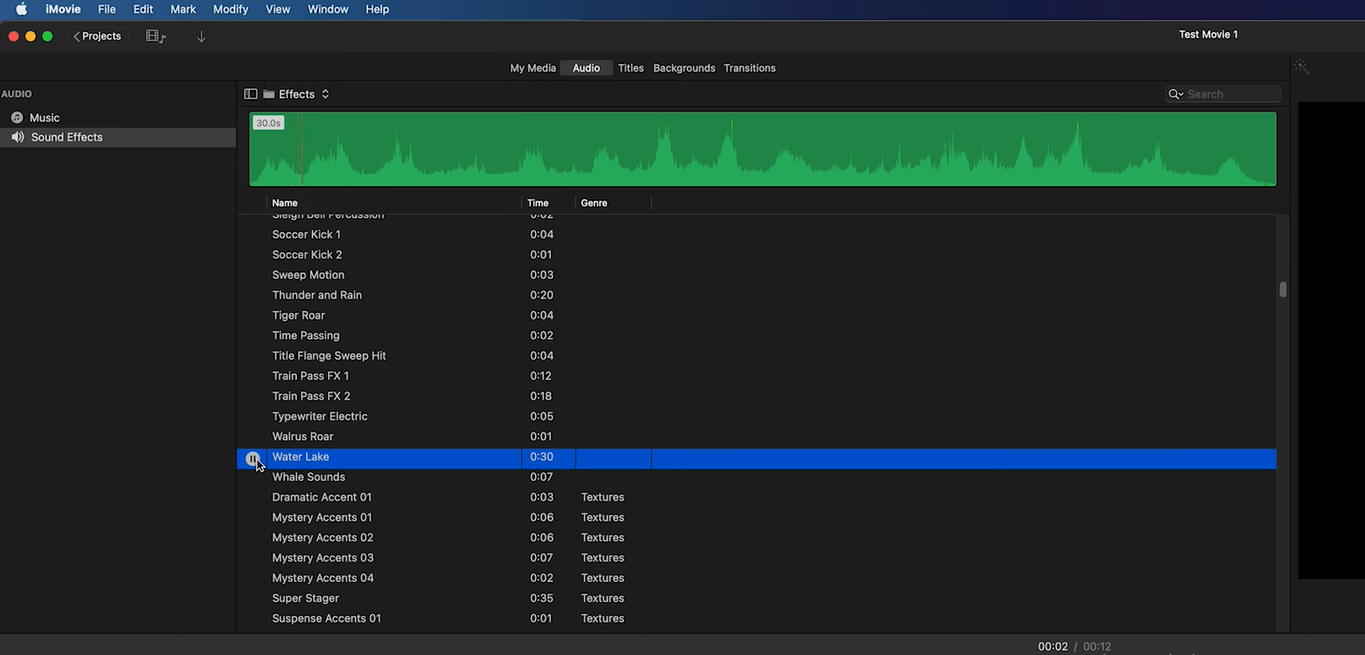Open the Modify menu

[230, 9]
